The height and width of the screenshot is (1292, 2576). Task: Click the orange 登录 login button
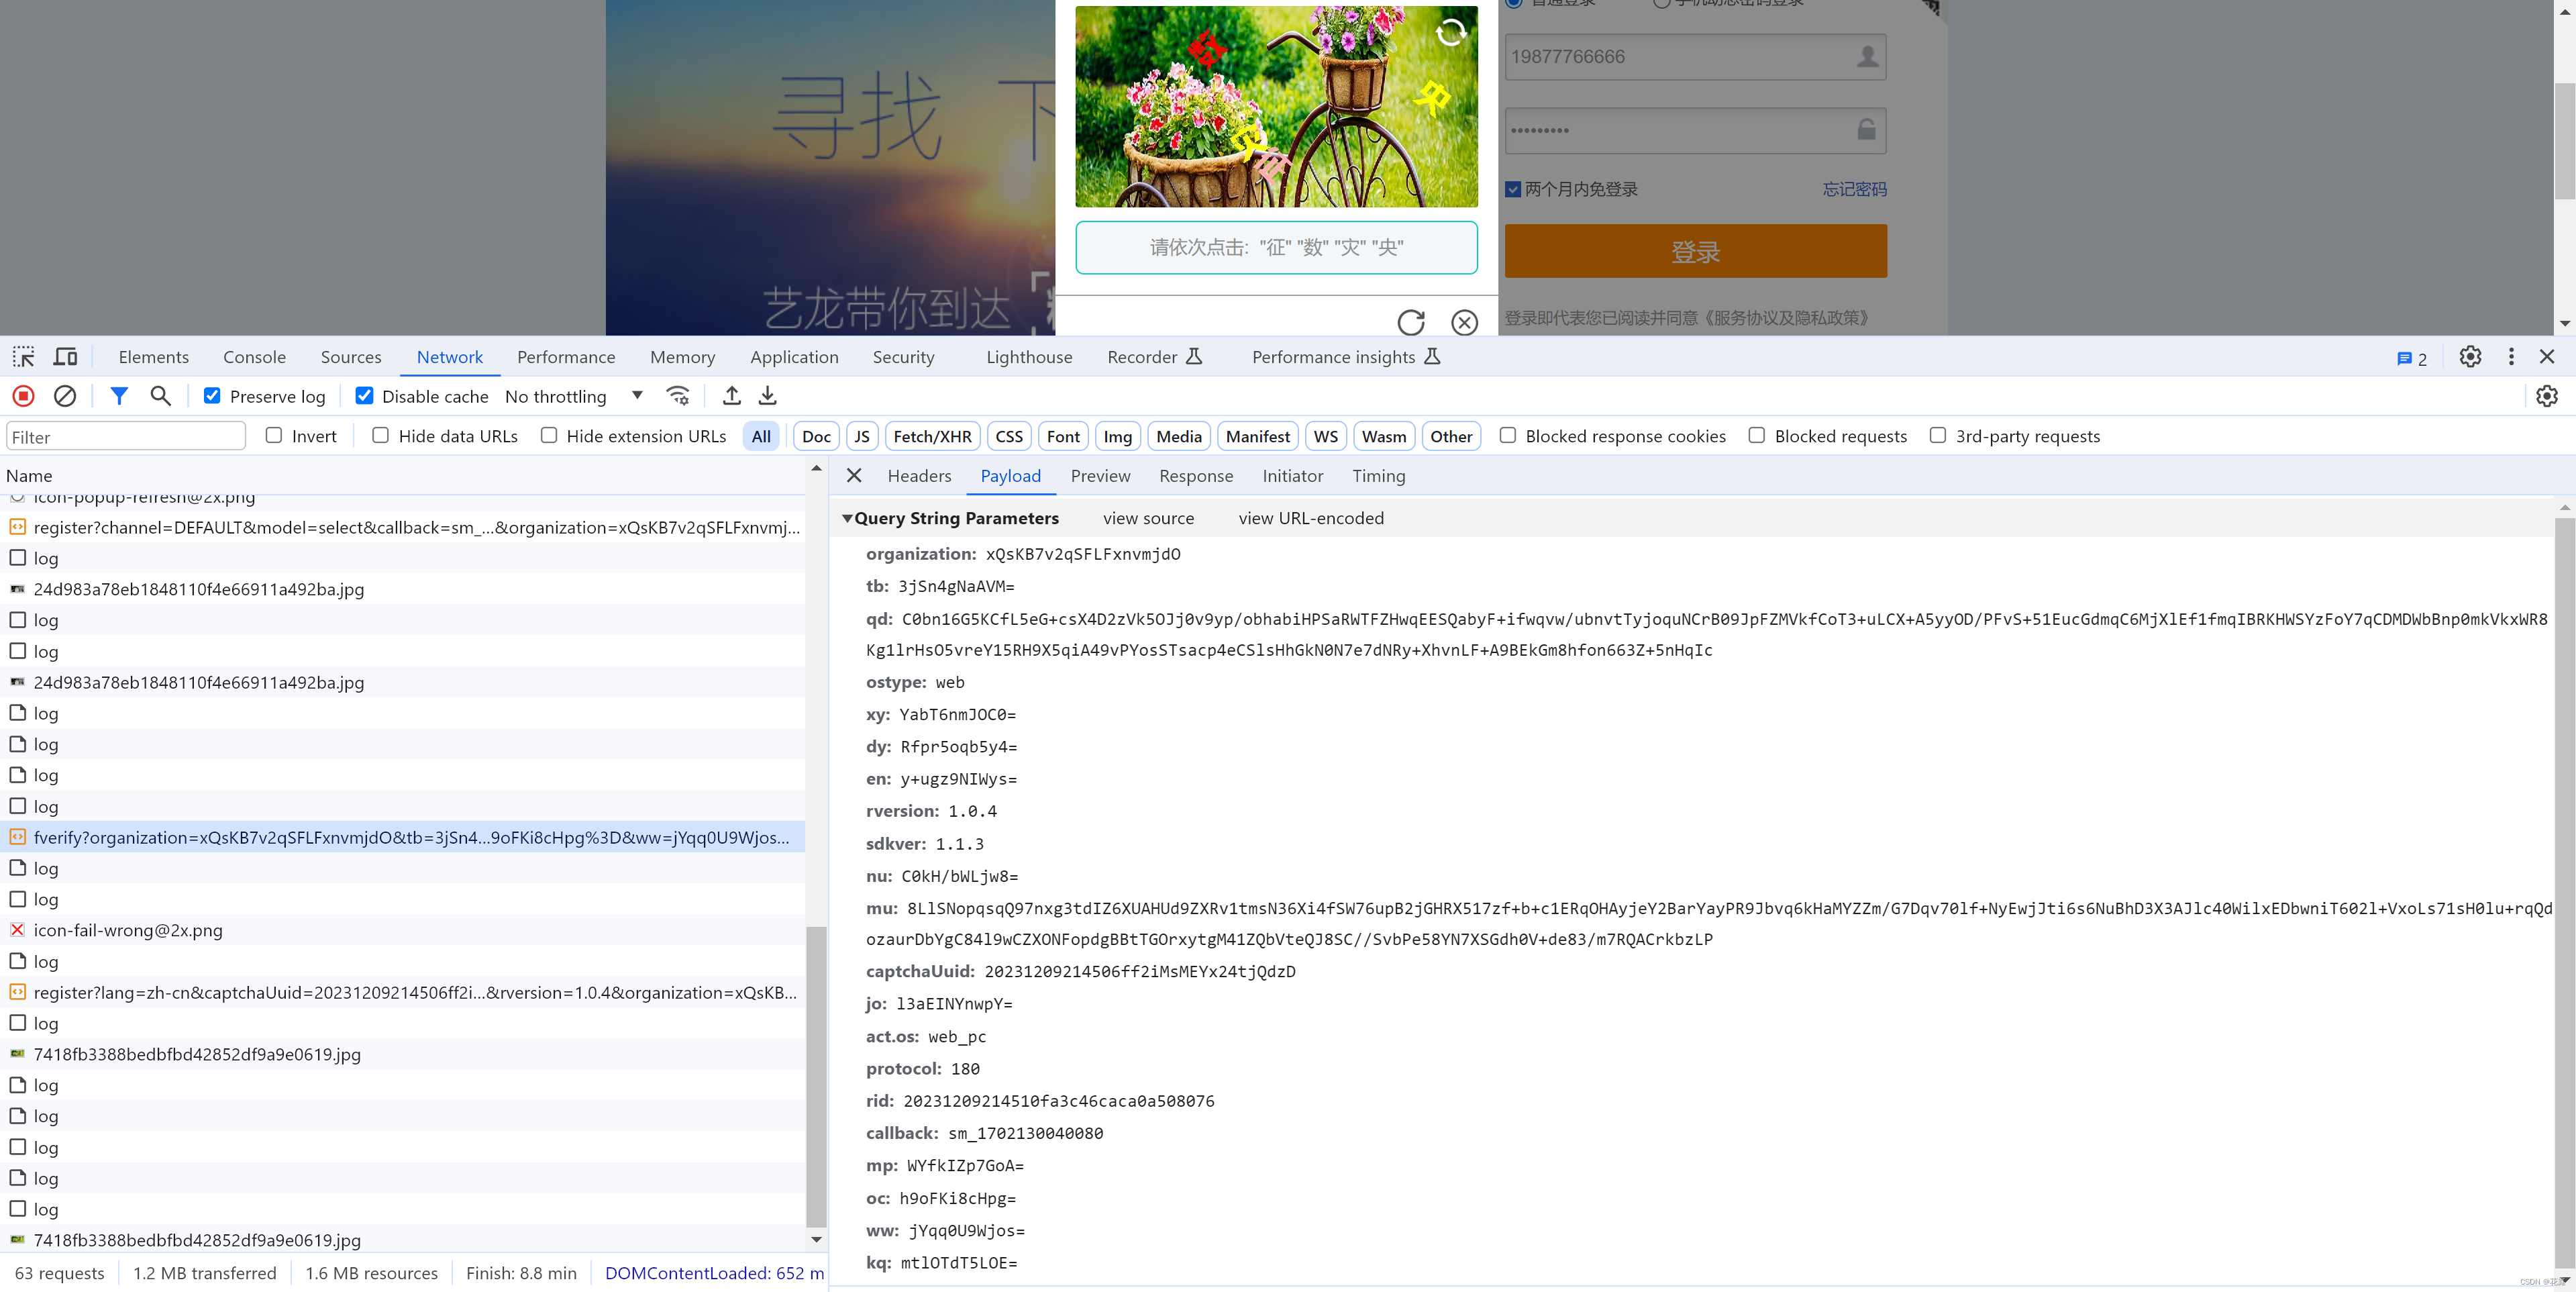tap(1695, 251)
